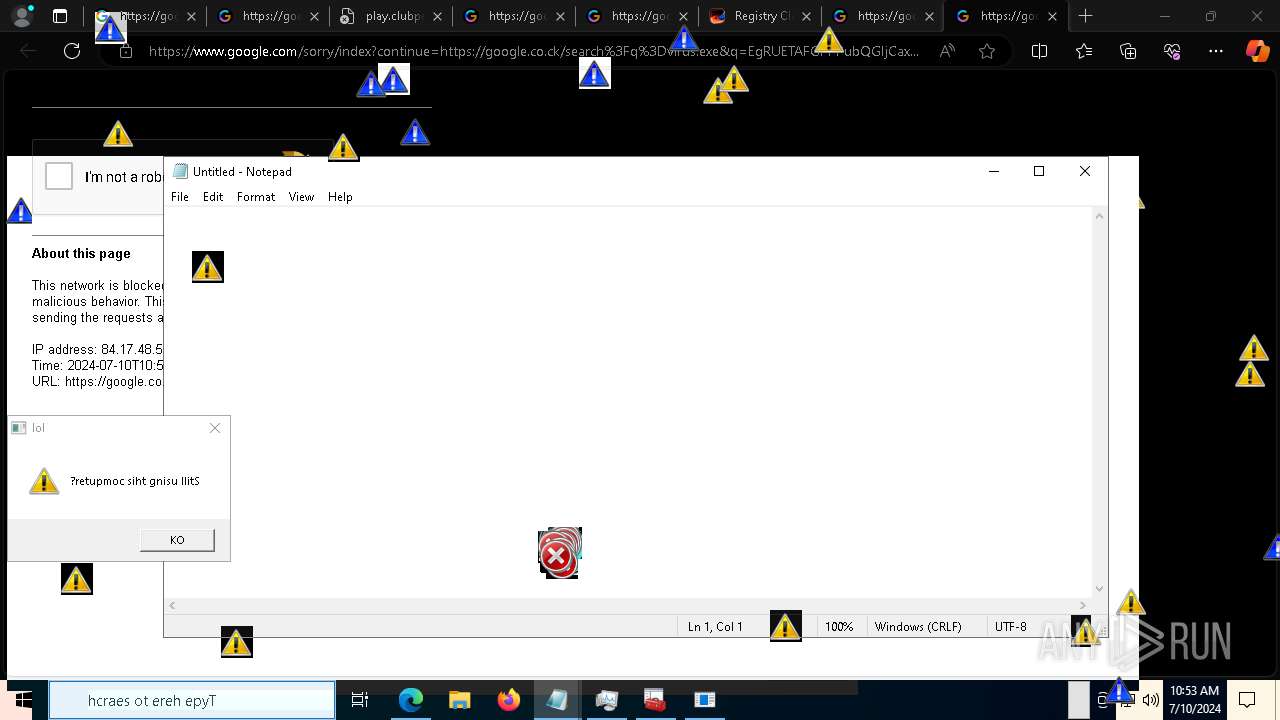Viewport: 1280px width, 720px height.
Task: Open Notepad File menu
Action: pyautogui.click(x=180, y=197)
